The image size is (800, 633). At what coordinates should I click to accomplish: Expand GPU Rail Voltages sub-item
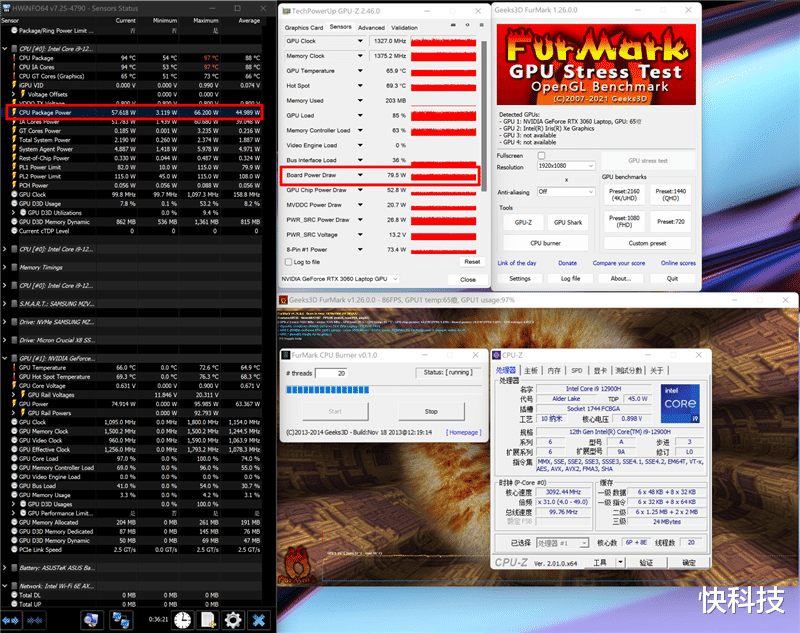[14, 395]
